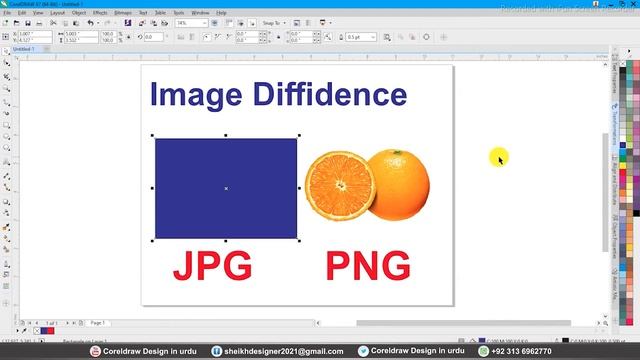Open the Object menu
Viewport: 640px width, 360px height.
tap(79, 13)
